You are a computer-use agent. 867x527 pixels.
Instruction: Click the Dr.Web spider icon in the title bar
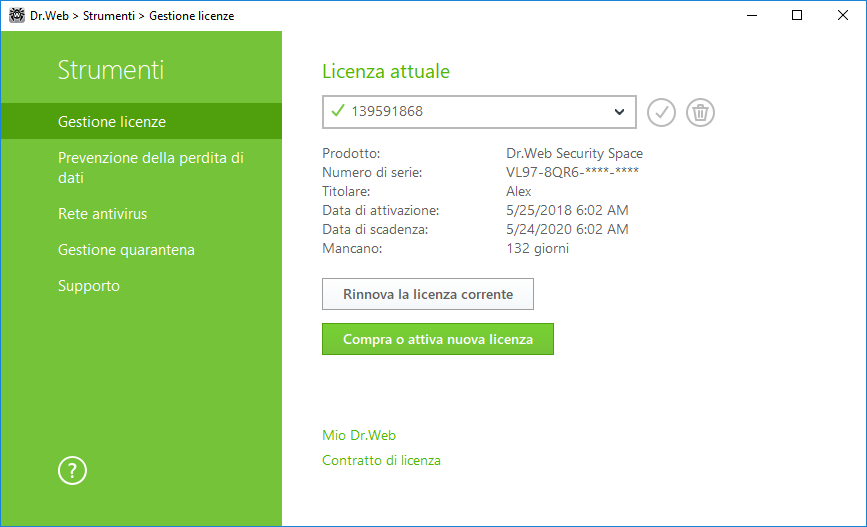tap(17, 15)
